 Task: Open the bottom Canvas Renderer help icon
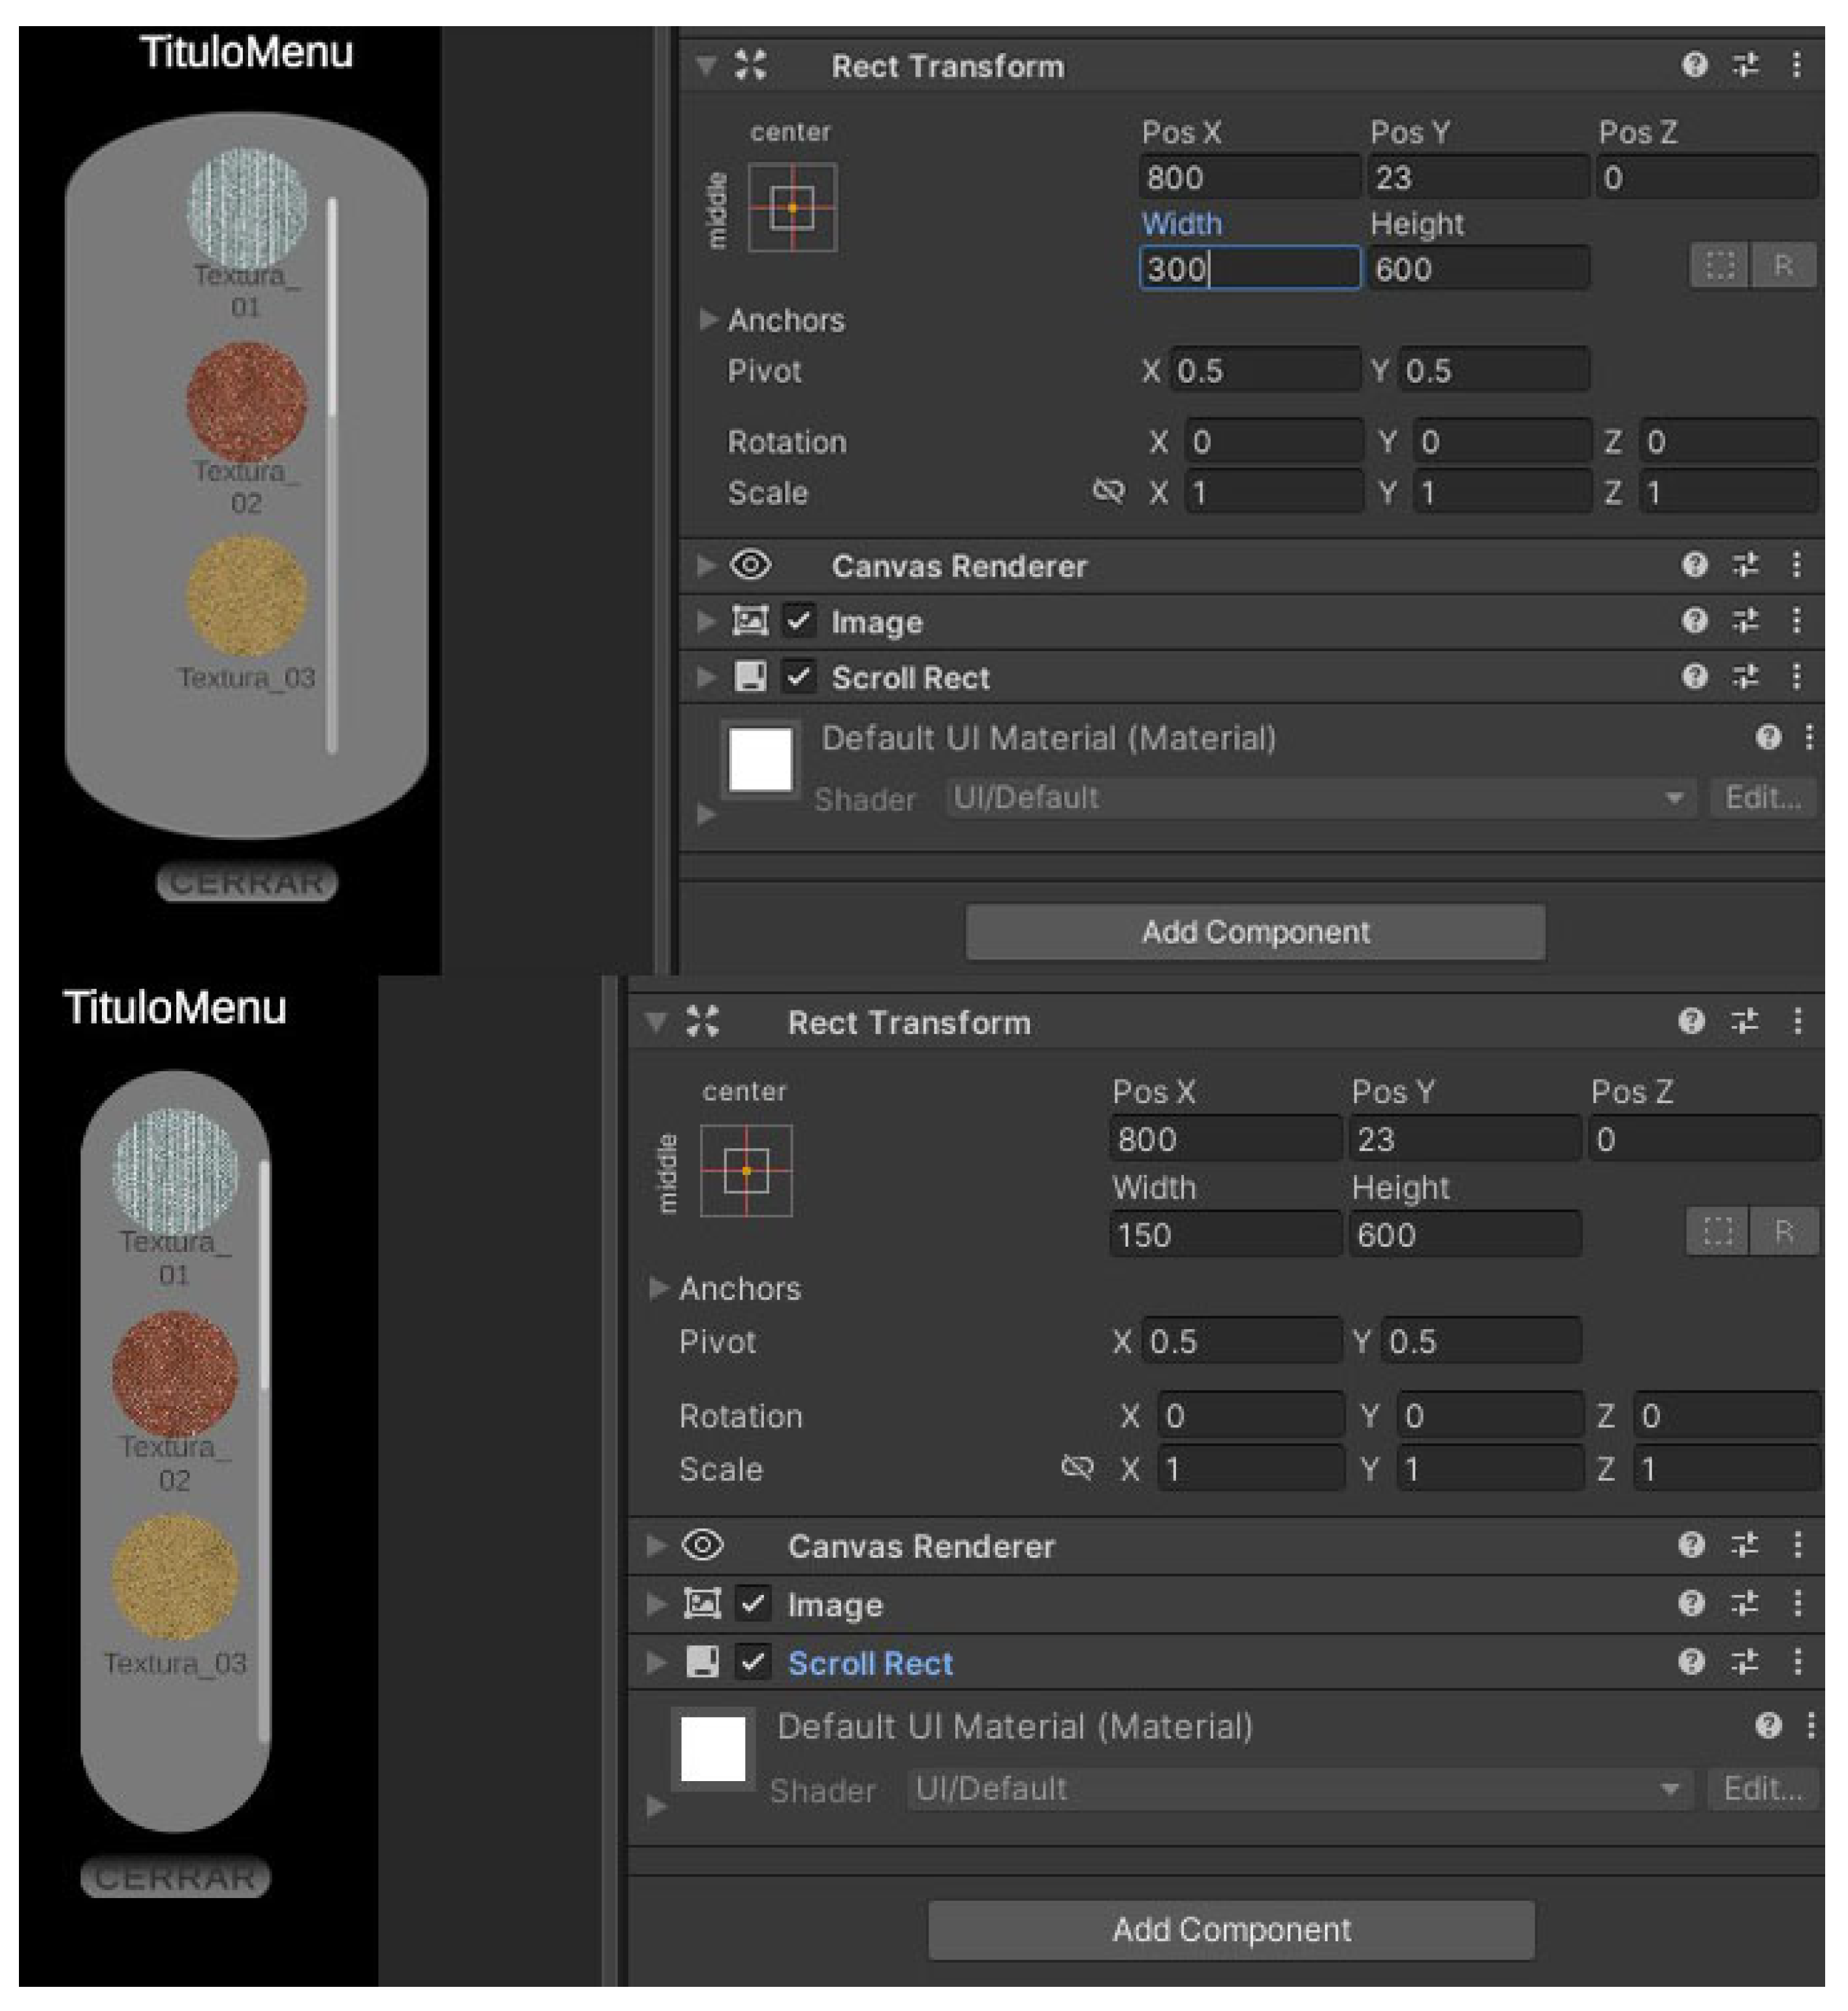(1691, 1545)
